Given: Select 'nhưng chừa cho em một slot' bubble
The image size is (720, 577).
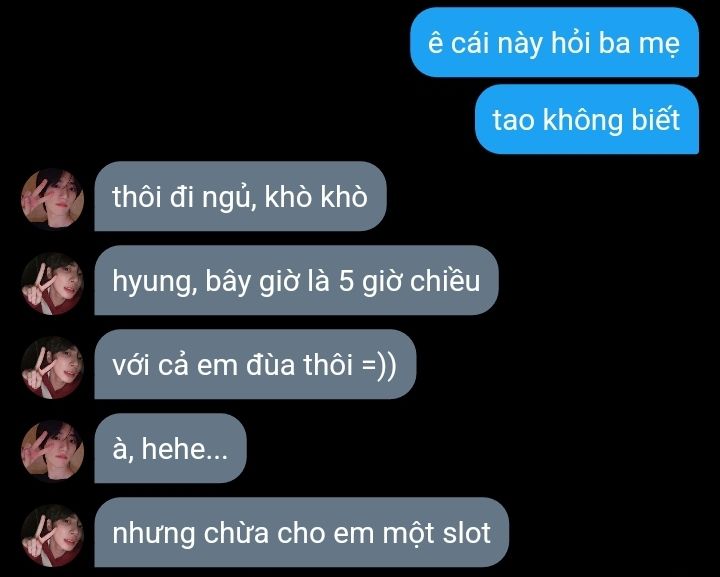Looking at the screenshot, I should click(302, 532).
